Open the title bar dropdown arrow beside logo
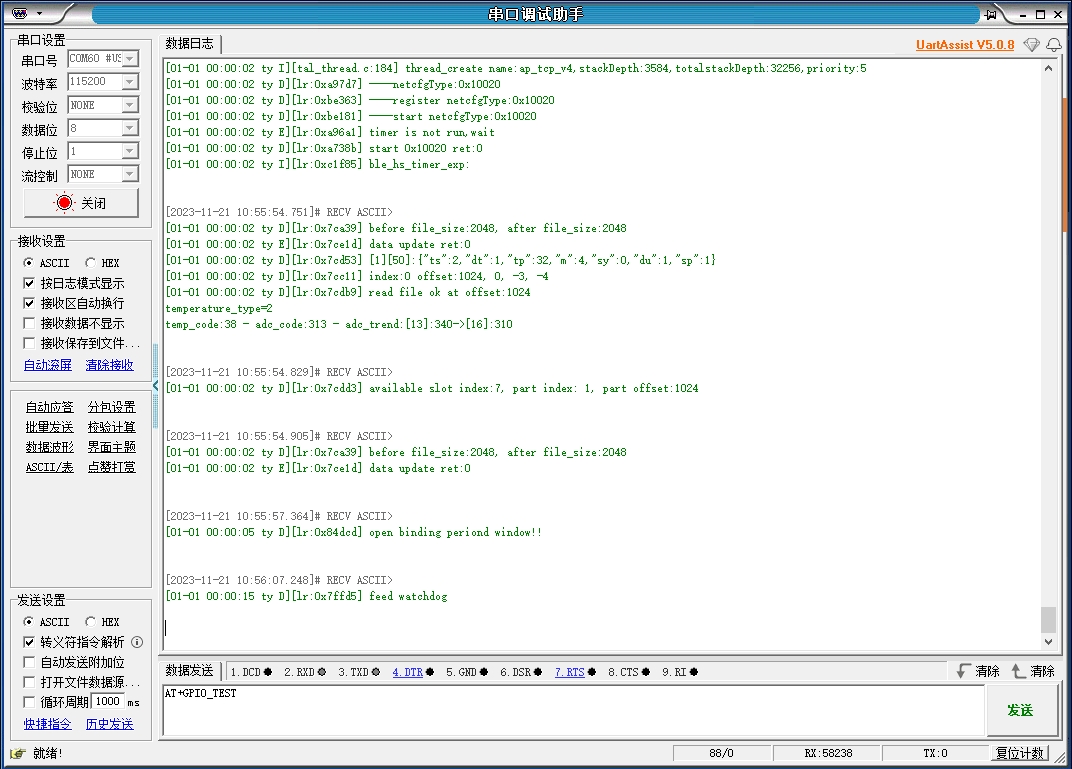 point(39,14)
